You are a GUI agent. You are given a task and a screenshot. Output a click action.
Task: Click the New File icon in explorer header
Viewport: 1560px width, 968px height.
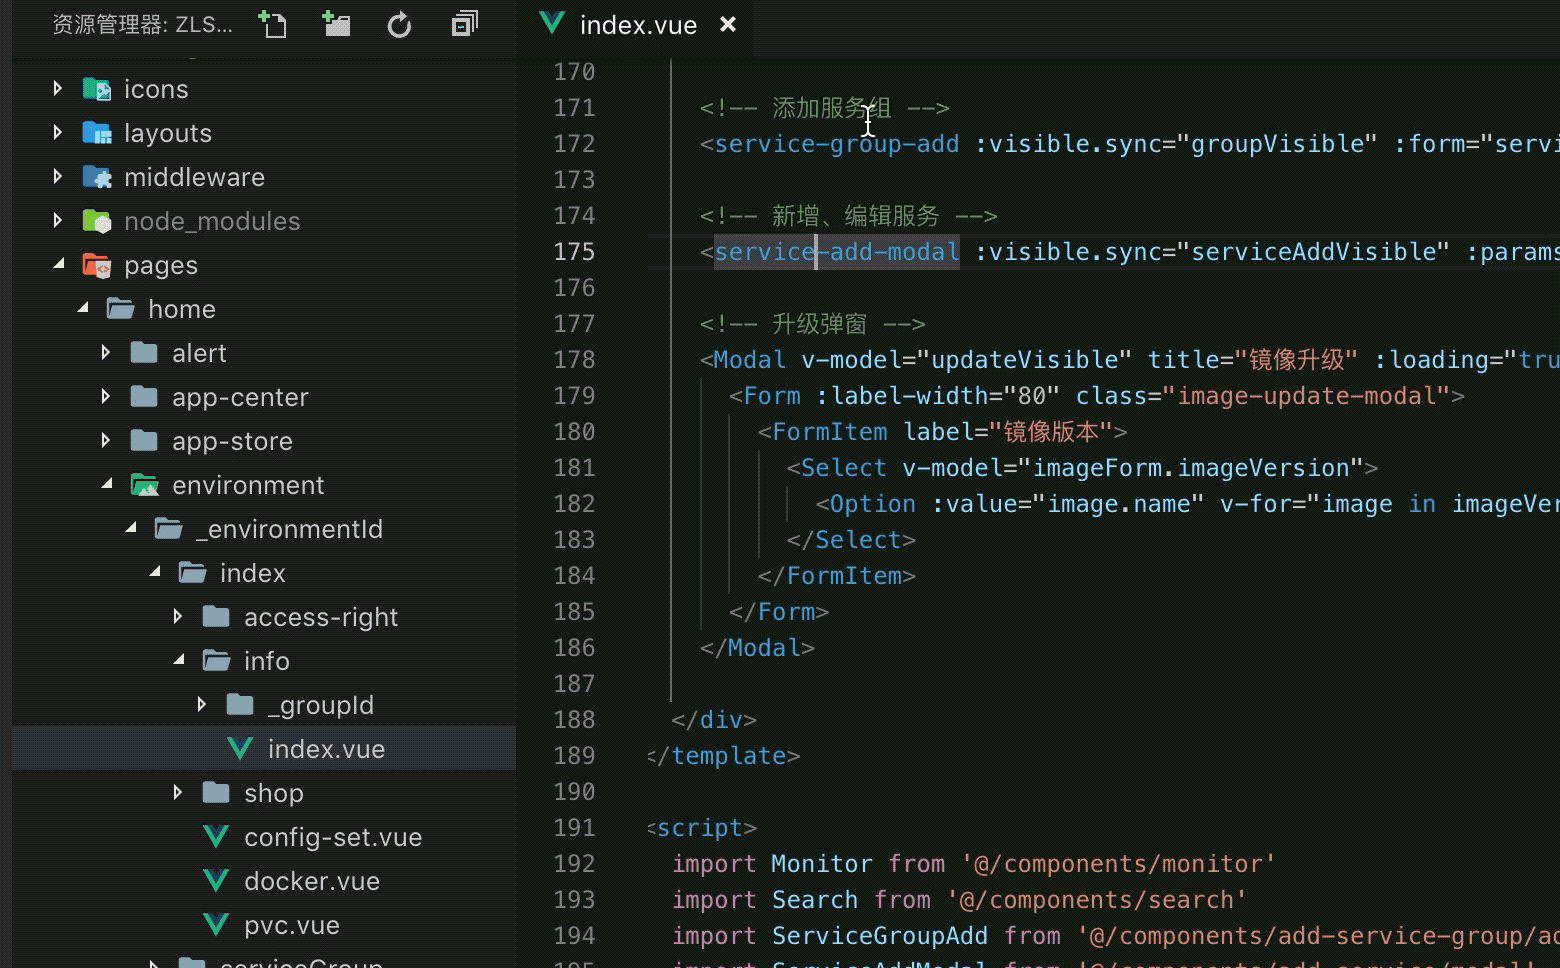pos(272,24)
